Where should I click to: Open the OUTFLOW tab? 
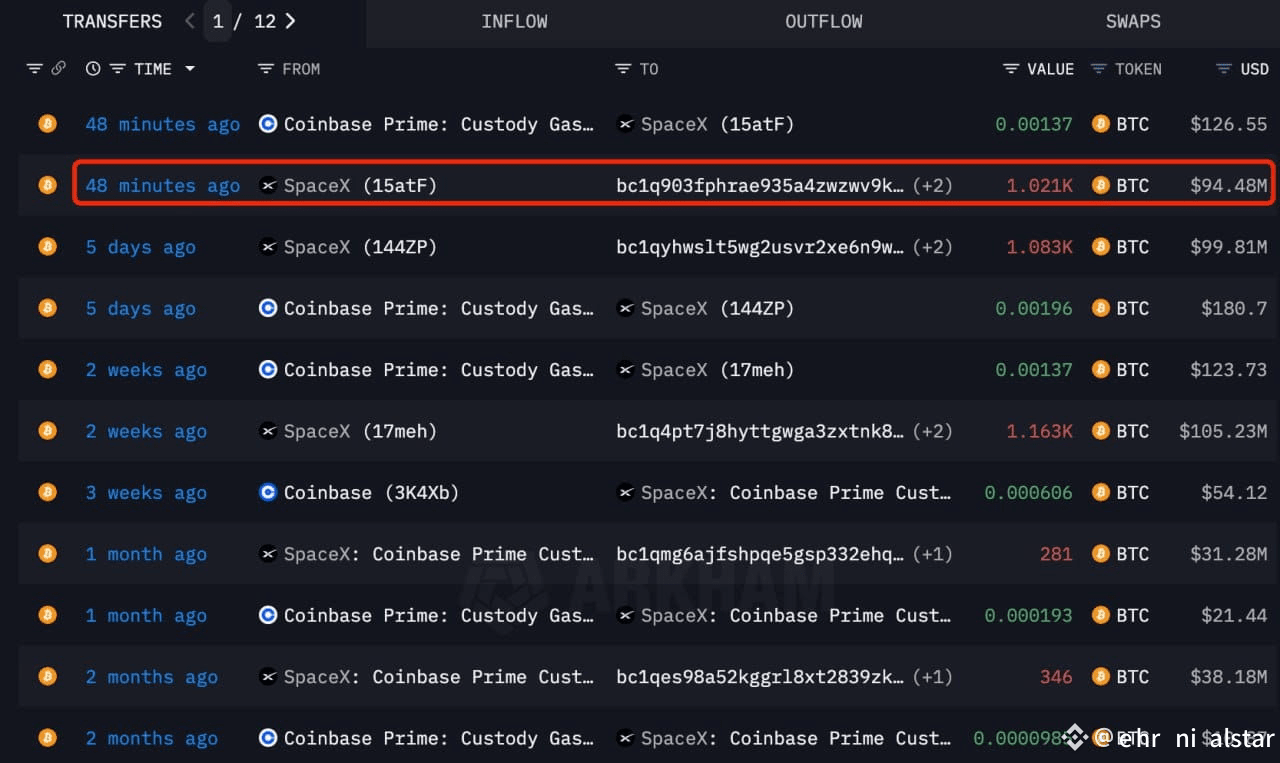point(824,21)
